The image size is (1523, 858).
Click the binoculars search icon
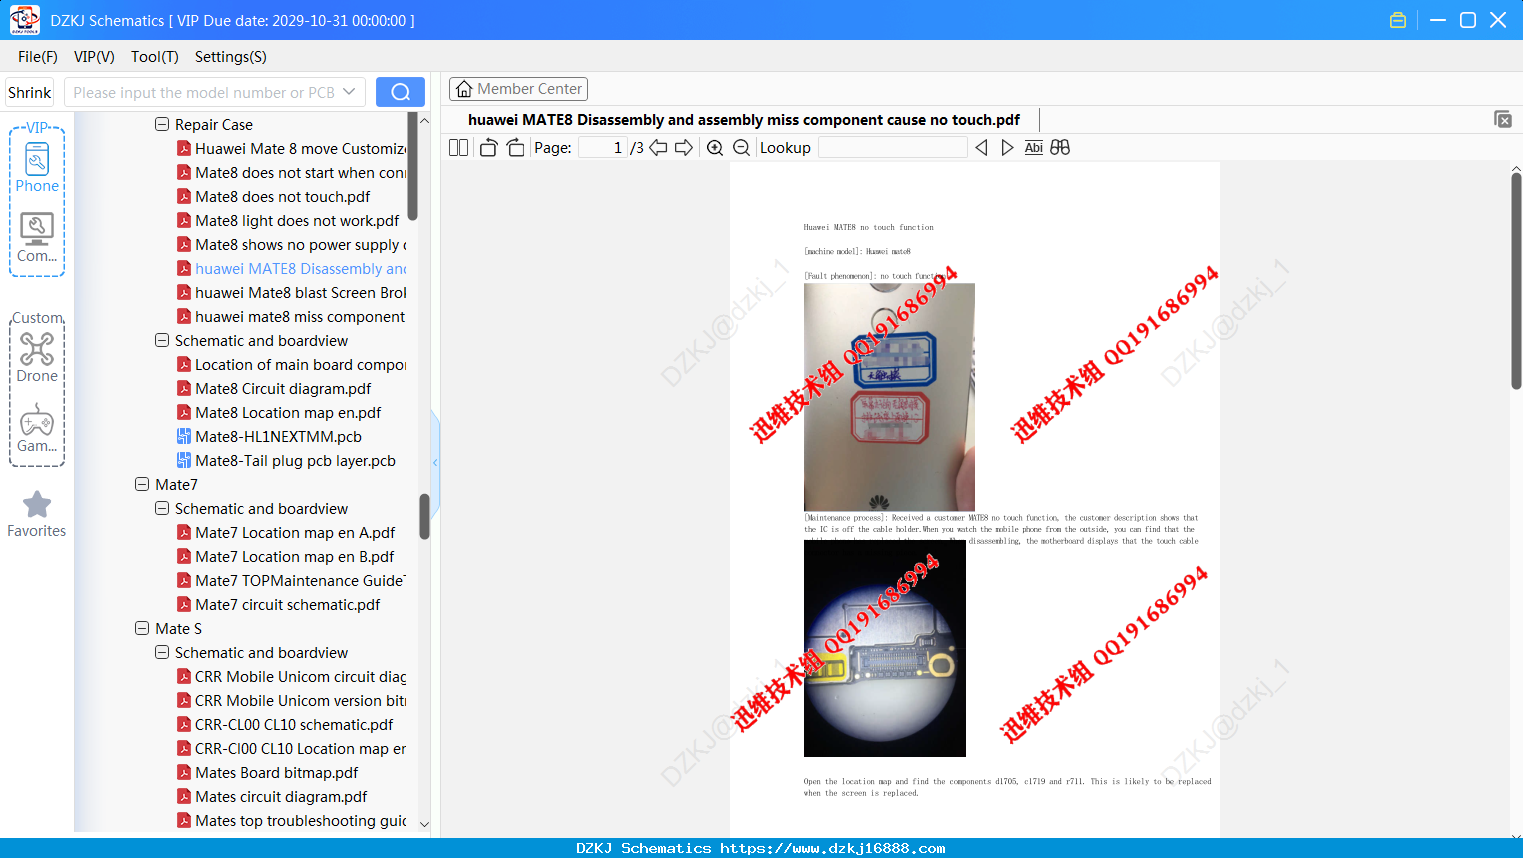[1060, 148]
